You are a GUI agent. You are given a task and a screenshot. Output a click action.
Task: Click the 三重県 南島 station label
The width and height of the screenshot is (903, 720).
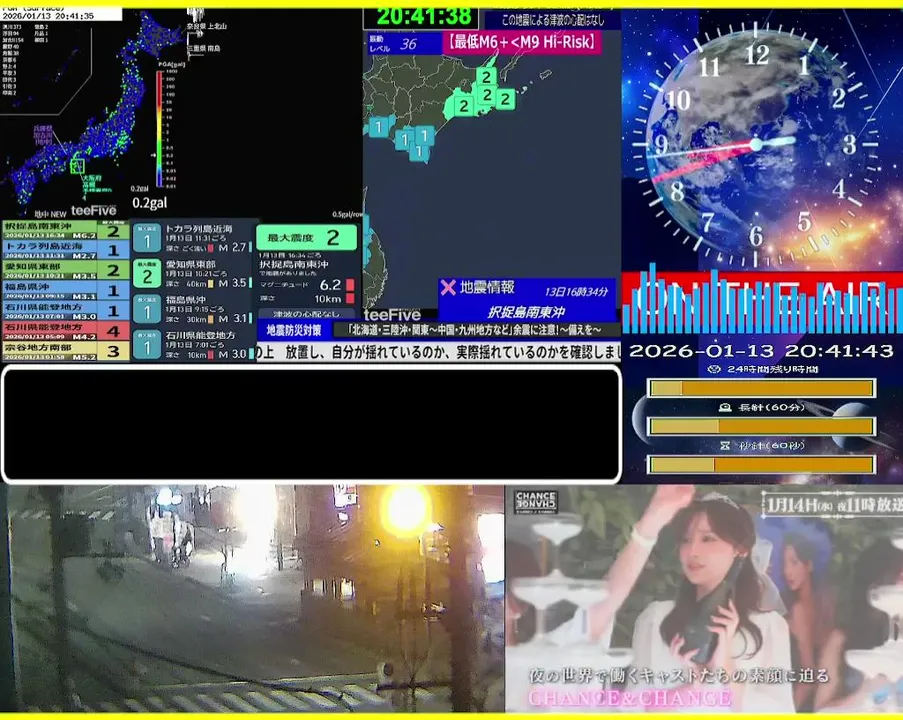(x=203, y=49)
